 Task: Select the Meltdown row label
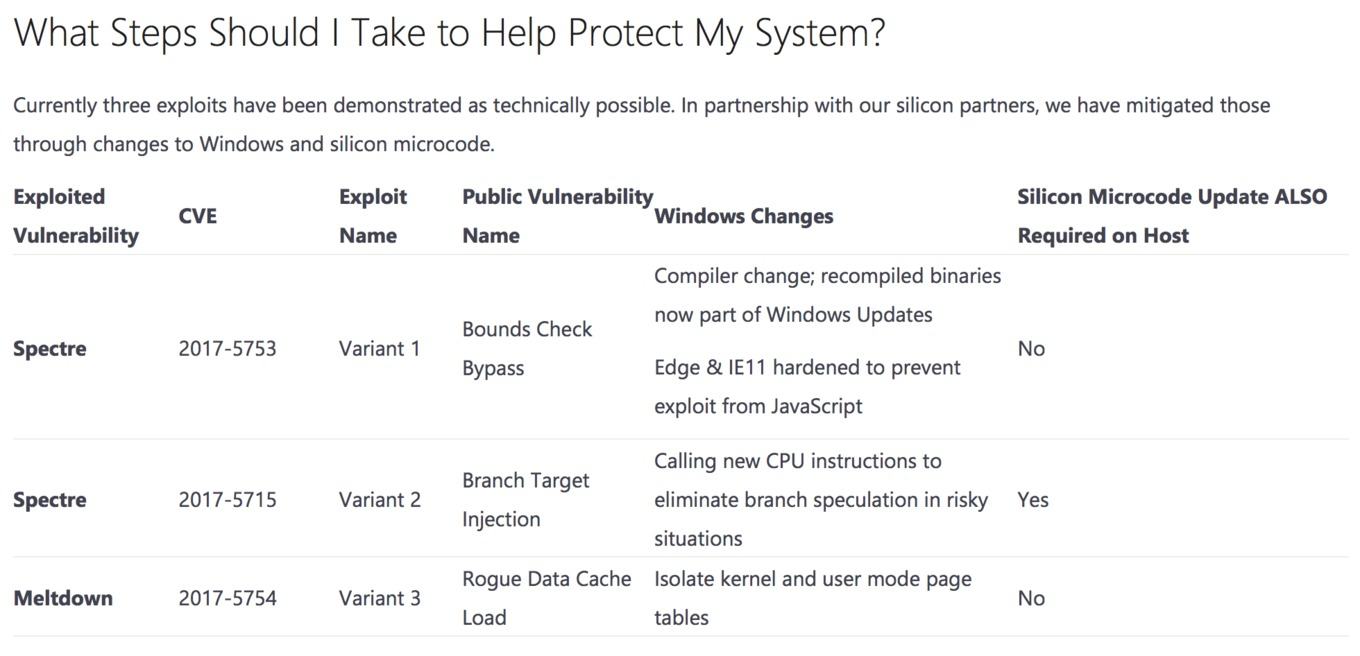point(63,598)
